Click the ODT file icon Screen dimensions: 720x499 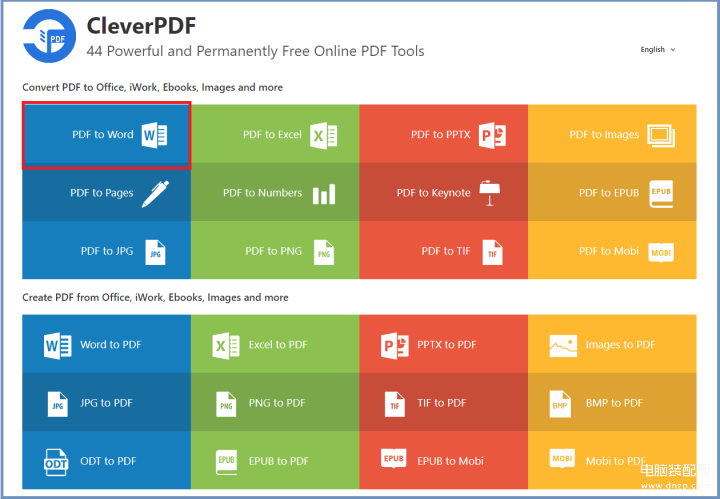[x=56, y=462]
